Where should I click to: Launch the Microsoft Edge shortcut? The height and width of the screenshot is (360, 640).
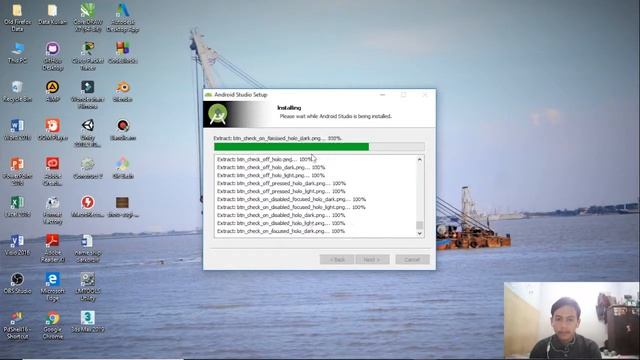point(52,287)
